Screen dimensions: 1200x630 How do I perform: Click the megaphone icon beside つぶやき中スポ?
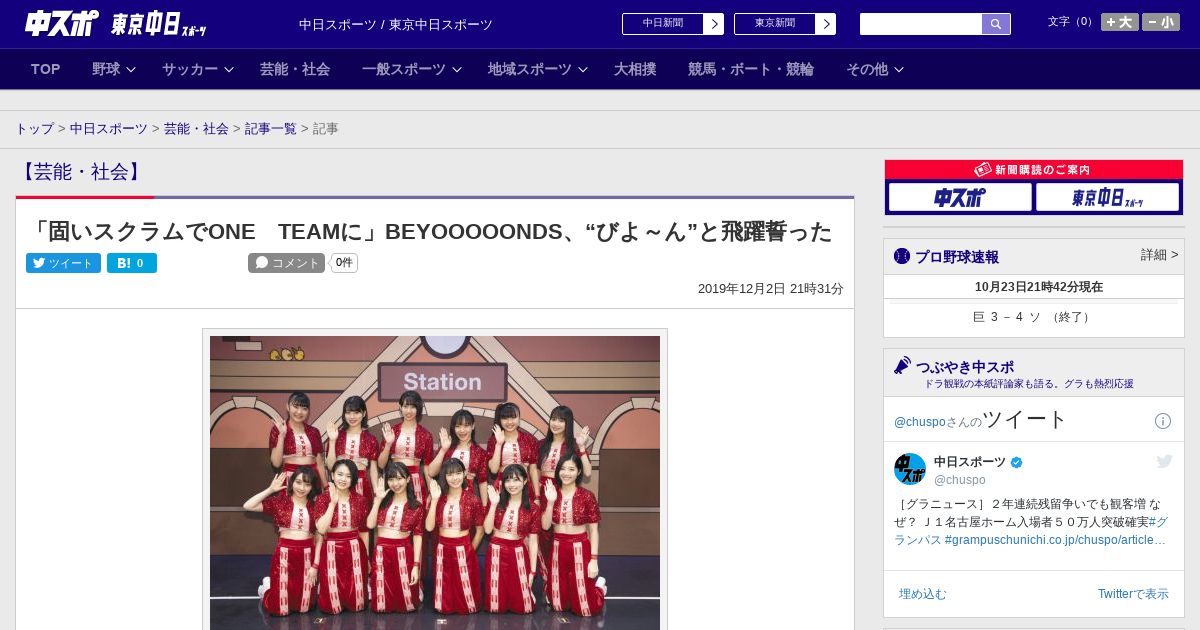tap(902, 365)
